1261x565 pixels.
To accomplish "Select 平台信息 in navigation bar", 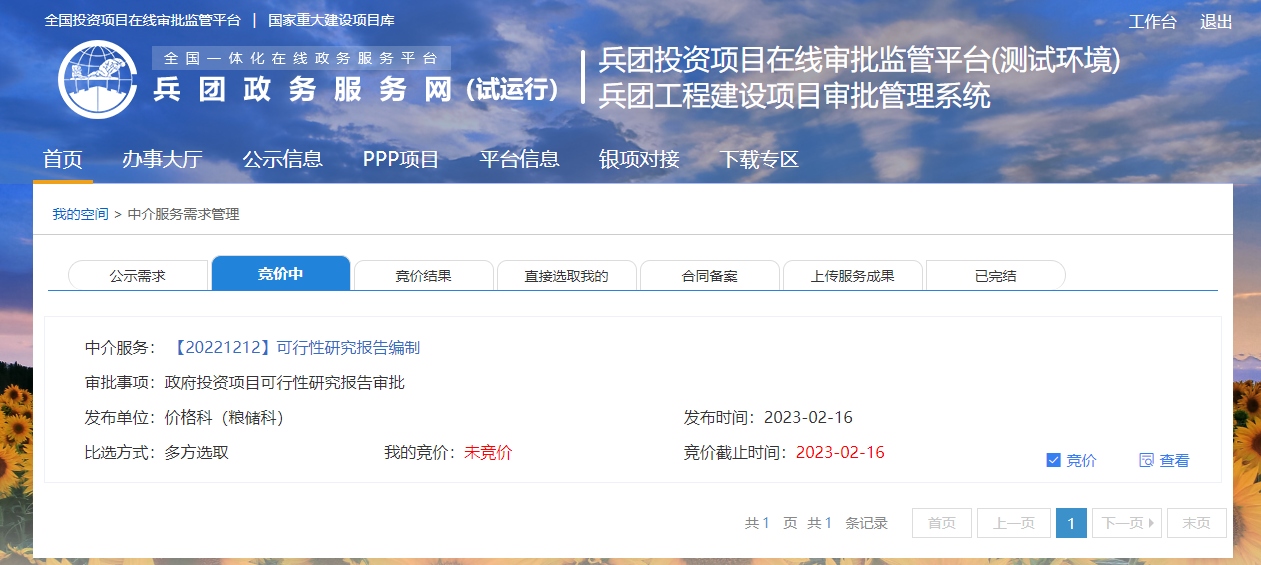I will click(x=519, y=159).
